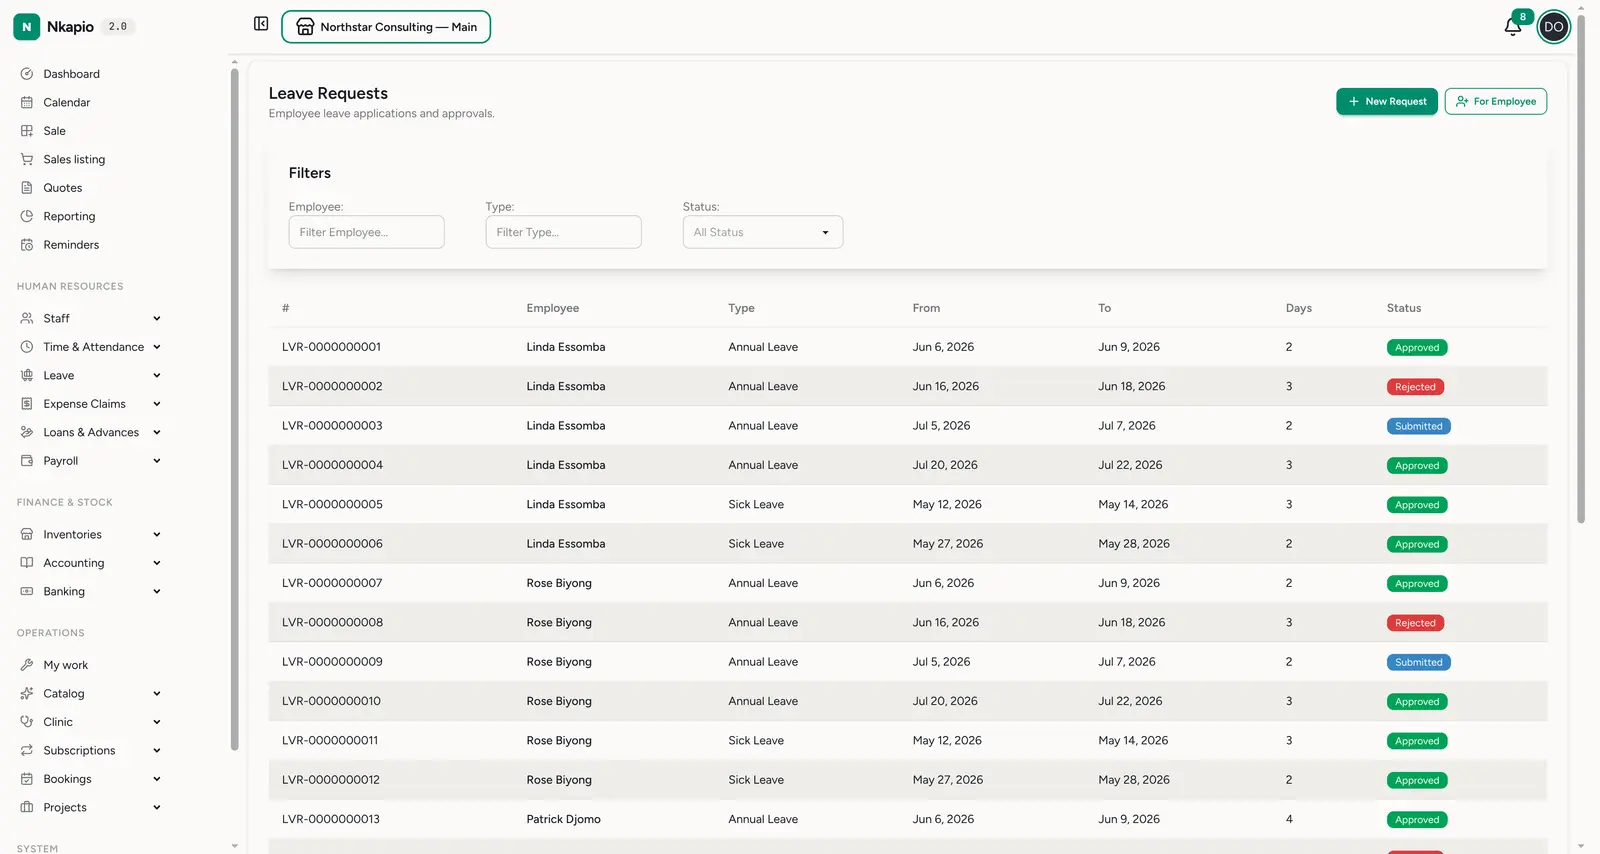Click the Payroll icon in sidebar
Screen dimensions: 1600x854
coord(27,461)
